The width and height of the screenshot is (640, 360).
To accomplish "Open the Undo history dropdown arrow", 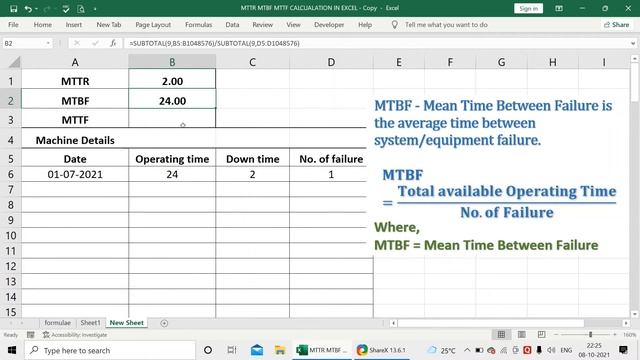I will point(36,9).
